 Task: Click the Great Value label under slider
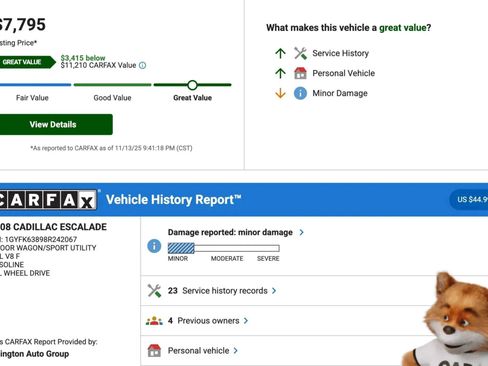point(192,98)
